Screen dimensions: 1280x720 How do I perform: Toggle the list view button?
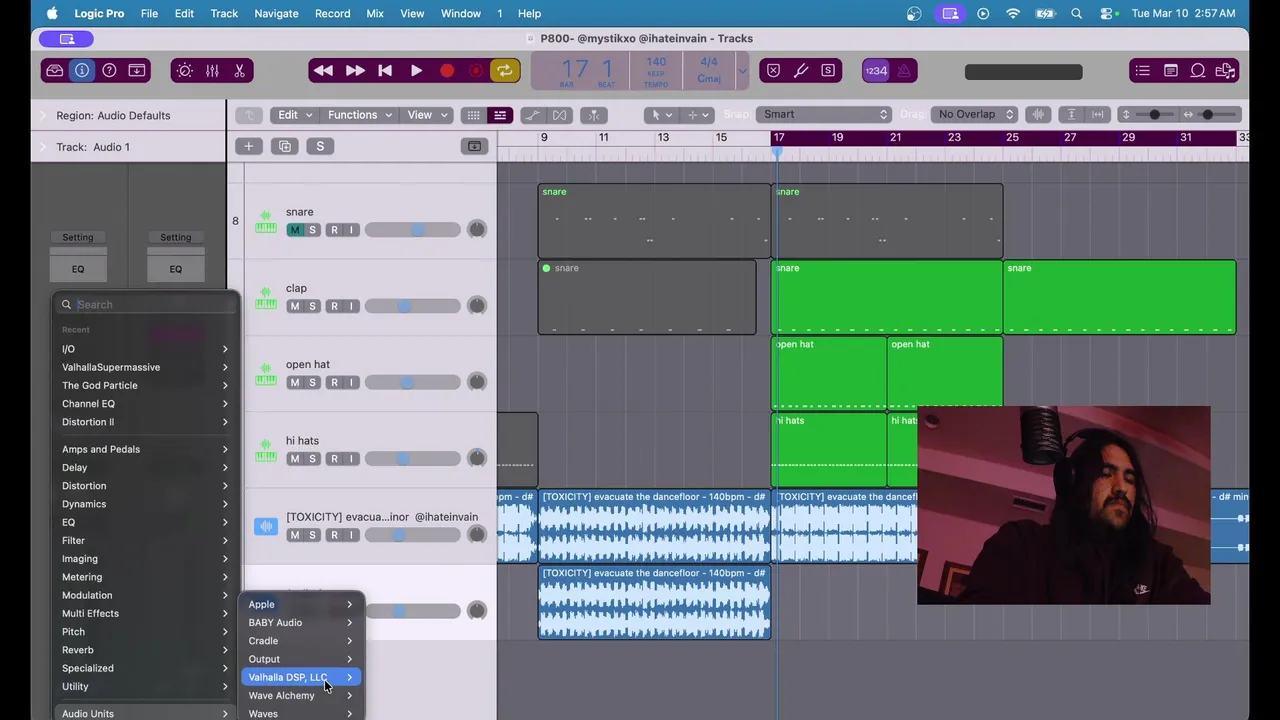500,115
